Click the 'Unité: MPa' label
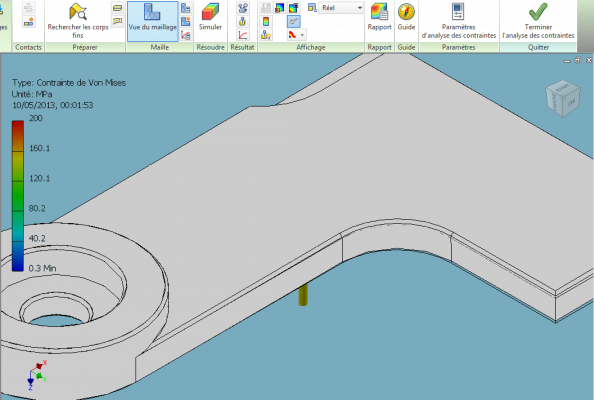Viewport: 594px width, 400px height. point(32,94)
